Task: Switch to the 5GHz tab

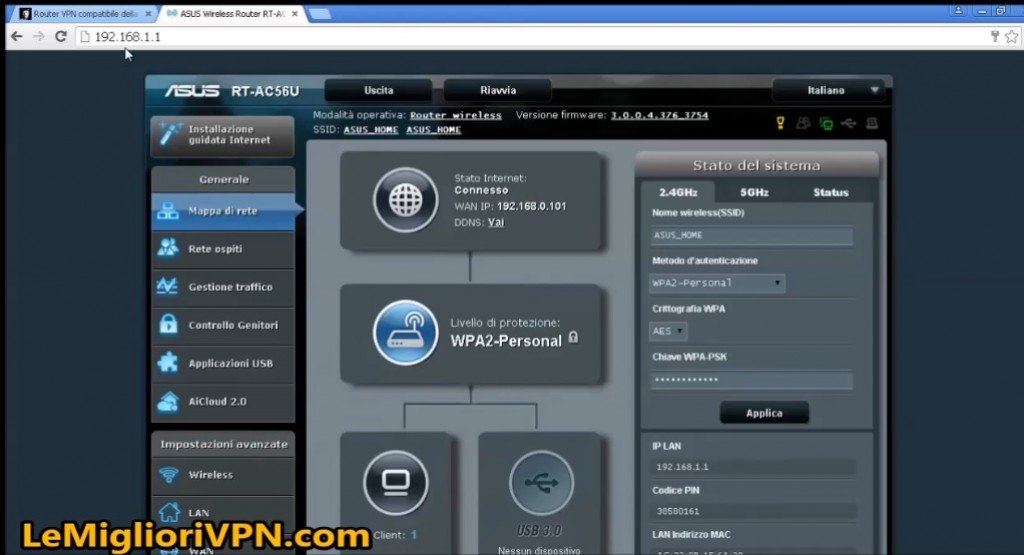Action: point(754,192)
